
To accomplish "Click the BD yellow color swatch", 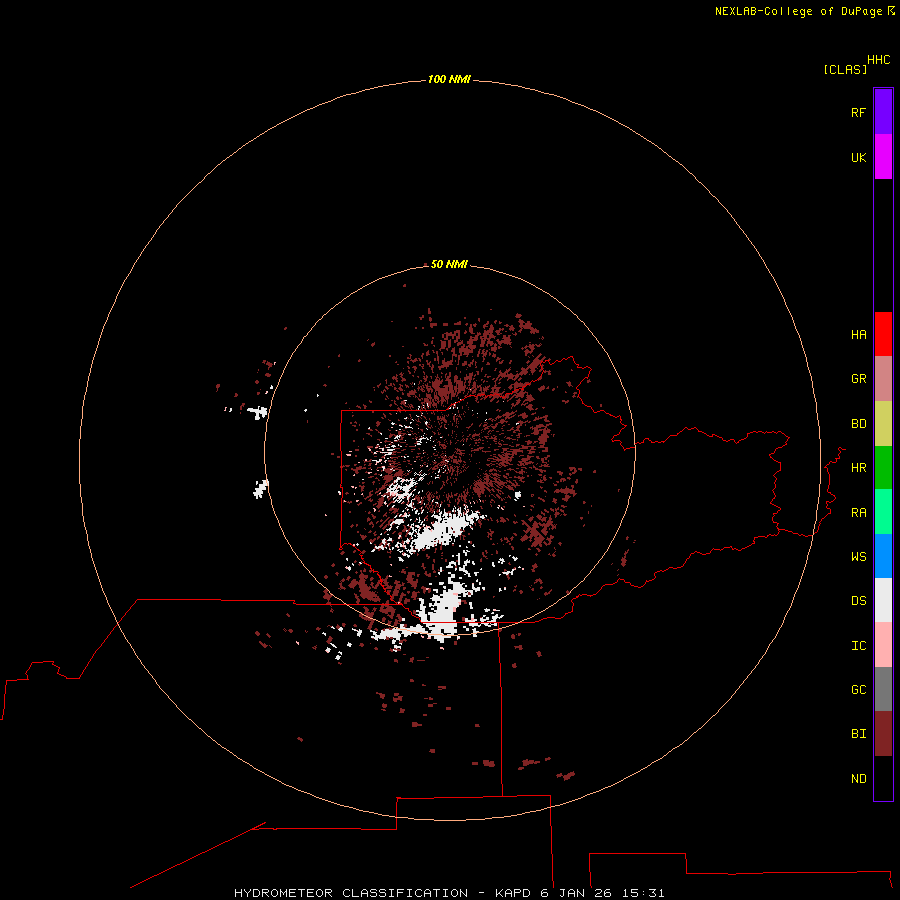I will [x=883, y=424].
